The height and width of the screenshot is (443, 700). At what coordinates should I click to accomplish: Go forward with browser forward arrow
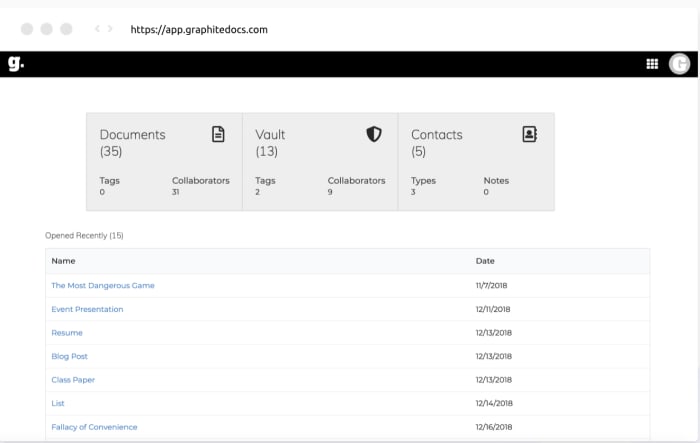tap(110, 29)
